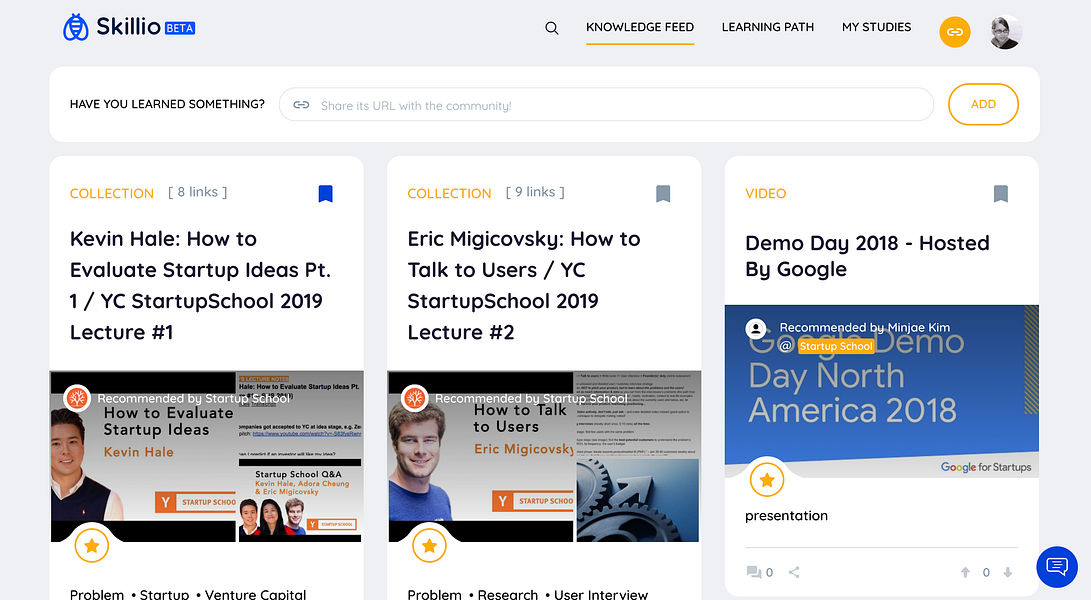
Task: Click the orange link share button
Action: pos(955,32)
